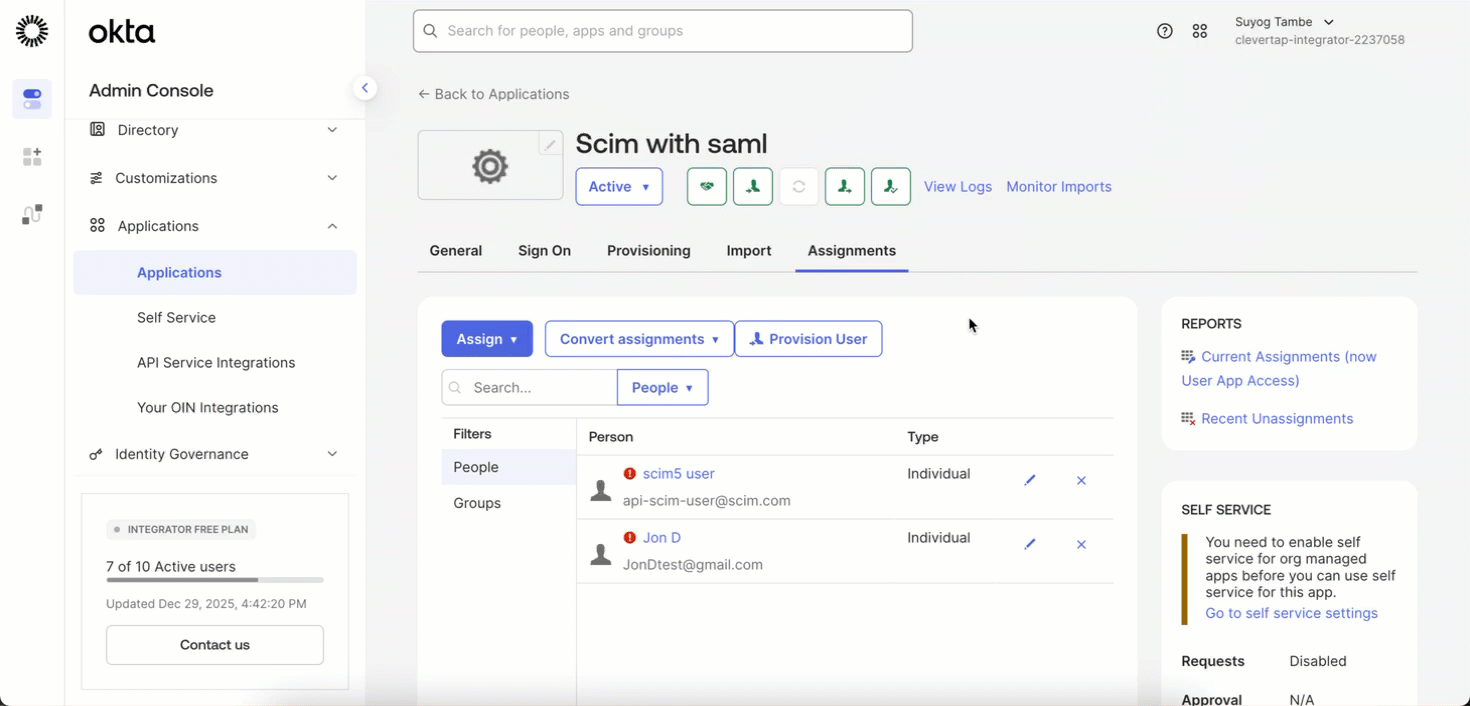Click the handshake provisioning status icon
1470x706 pixels.
pos(707,186)
